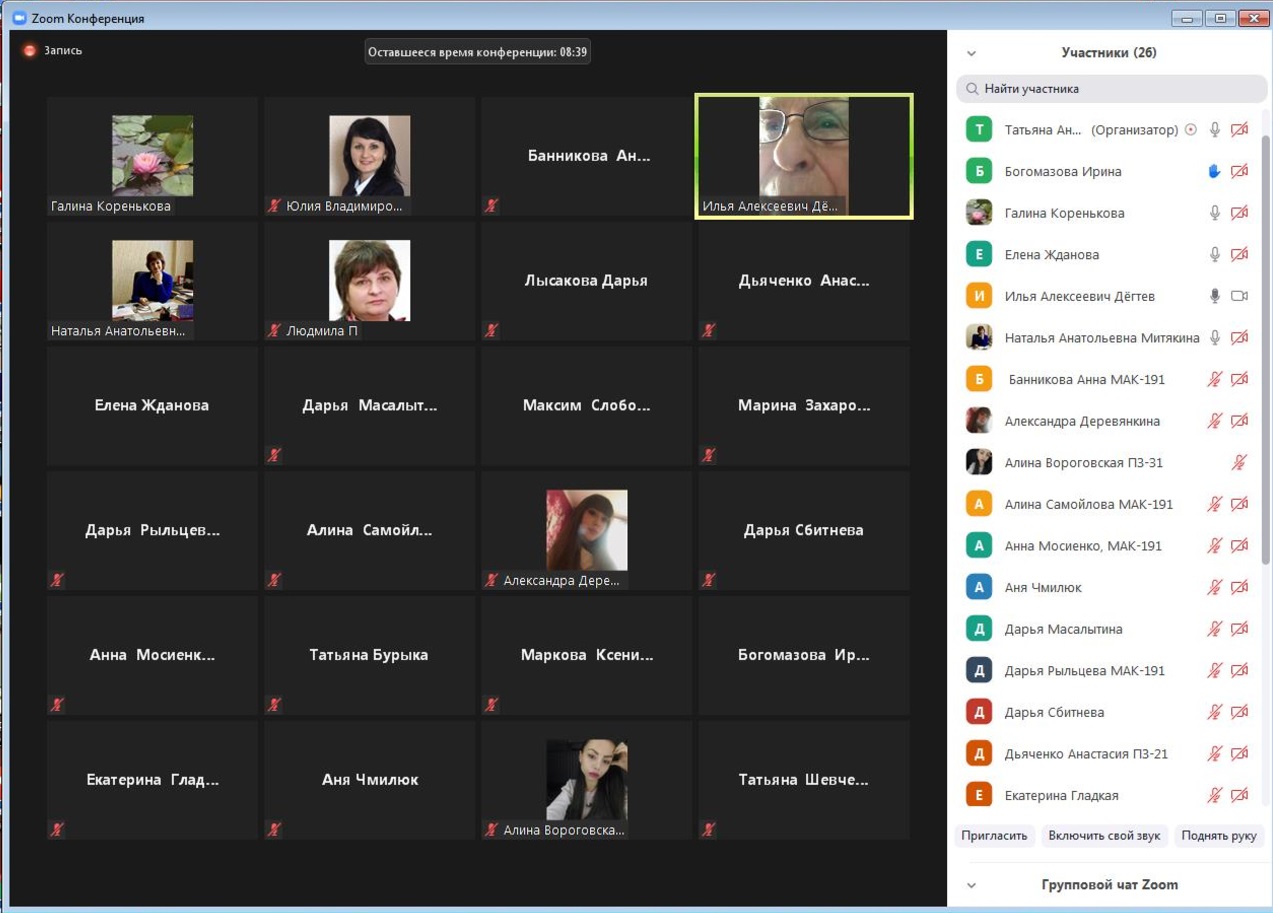Select Алина Вороговска... video tile photo
Viewport: 1273px width, 913px height.
[x=586, y=780]
